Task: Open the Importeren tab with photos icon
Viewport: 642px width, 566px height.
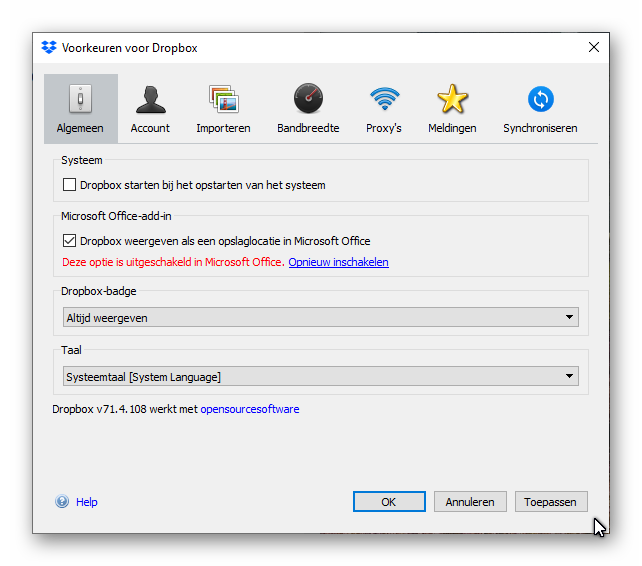Action: coord(223,109)
